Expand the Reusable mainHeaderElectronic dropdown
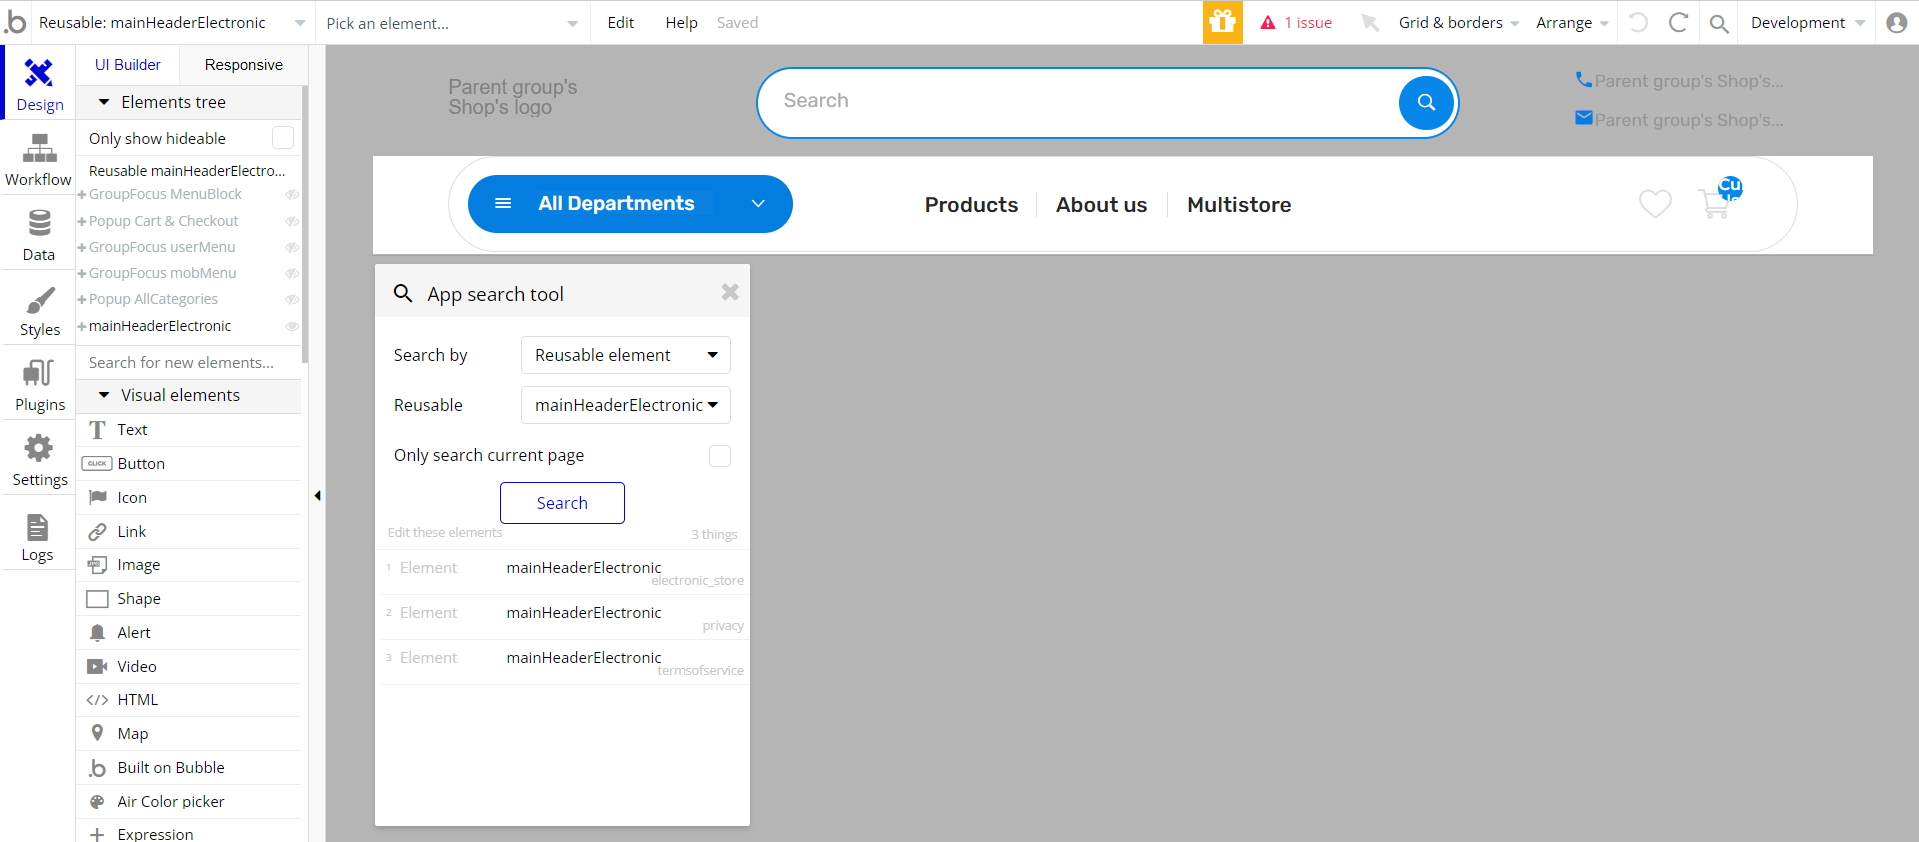 (625, 405)
